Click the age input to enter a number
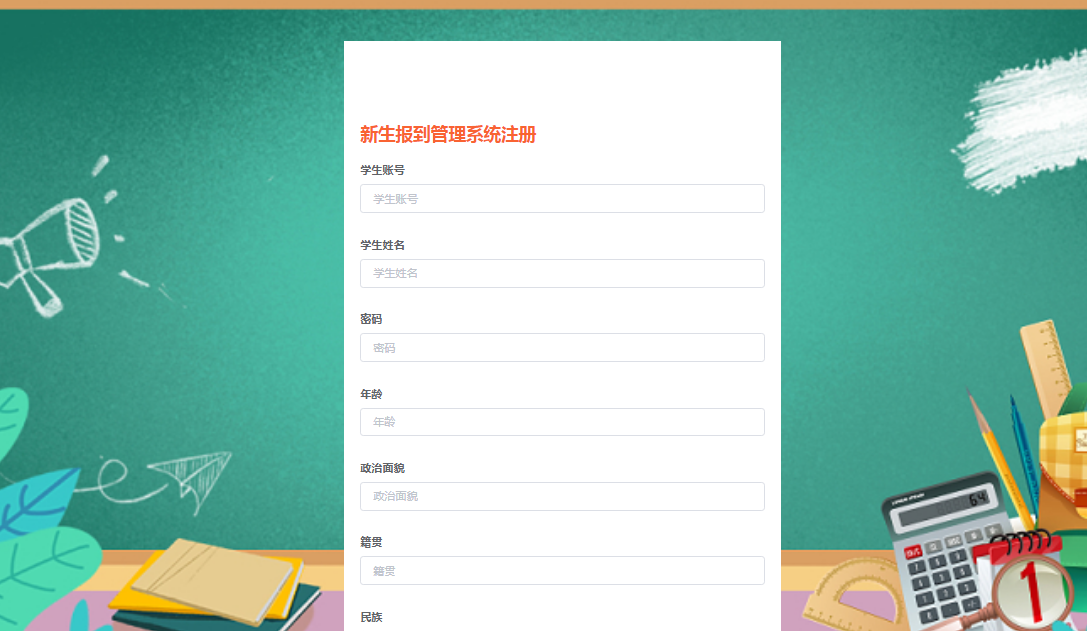The width and height of the screenshot is (1087, 631). click(x=560, y=421)
